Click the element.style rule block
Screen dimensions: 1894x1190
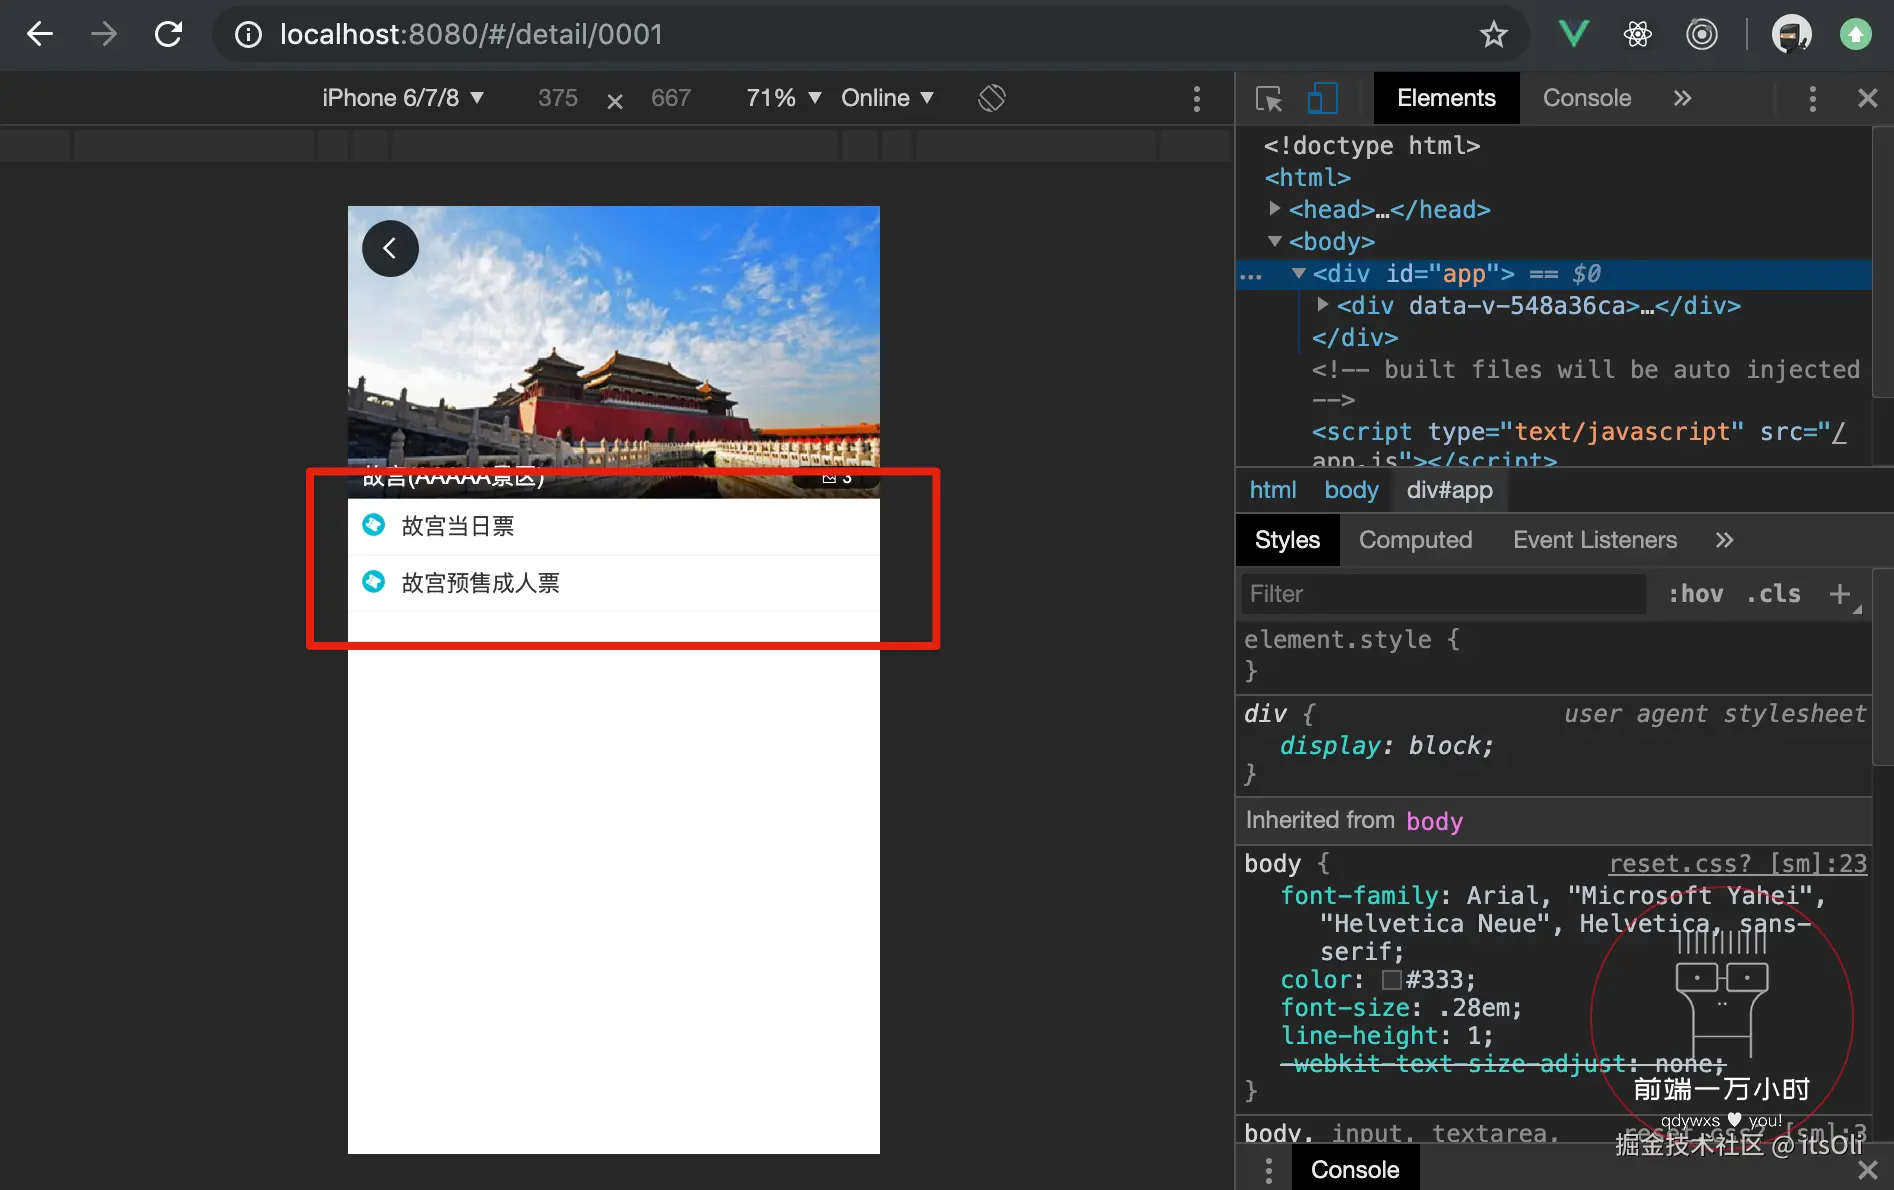click(x=1553, y=655)
